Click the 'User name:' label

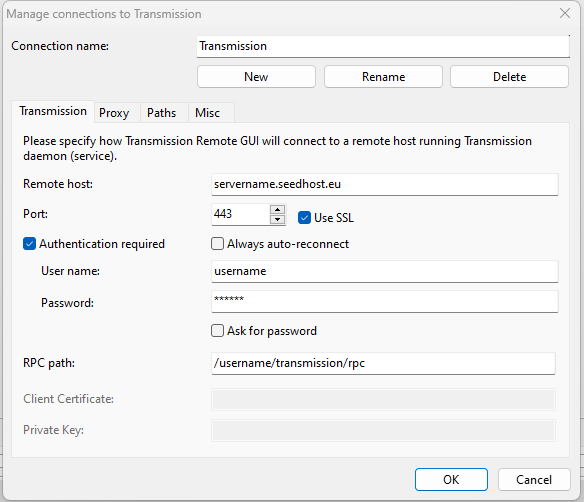70,271
